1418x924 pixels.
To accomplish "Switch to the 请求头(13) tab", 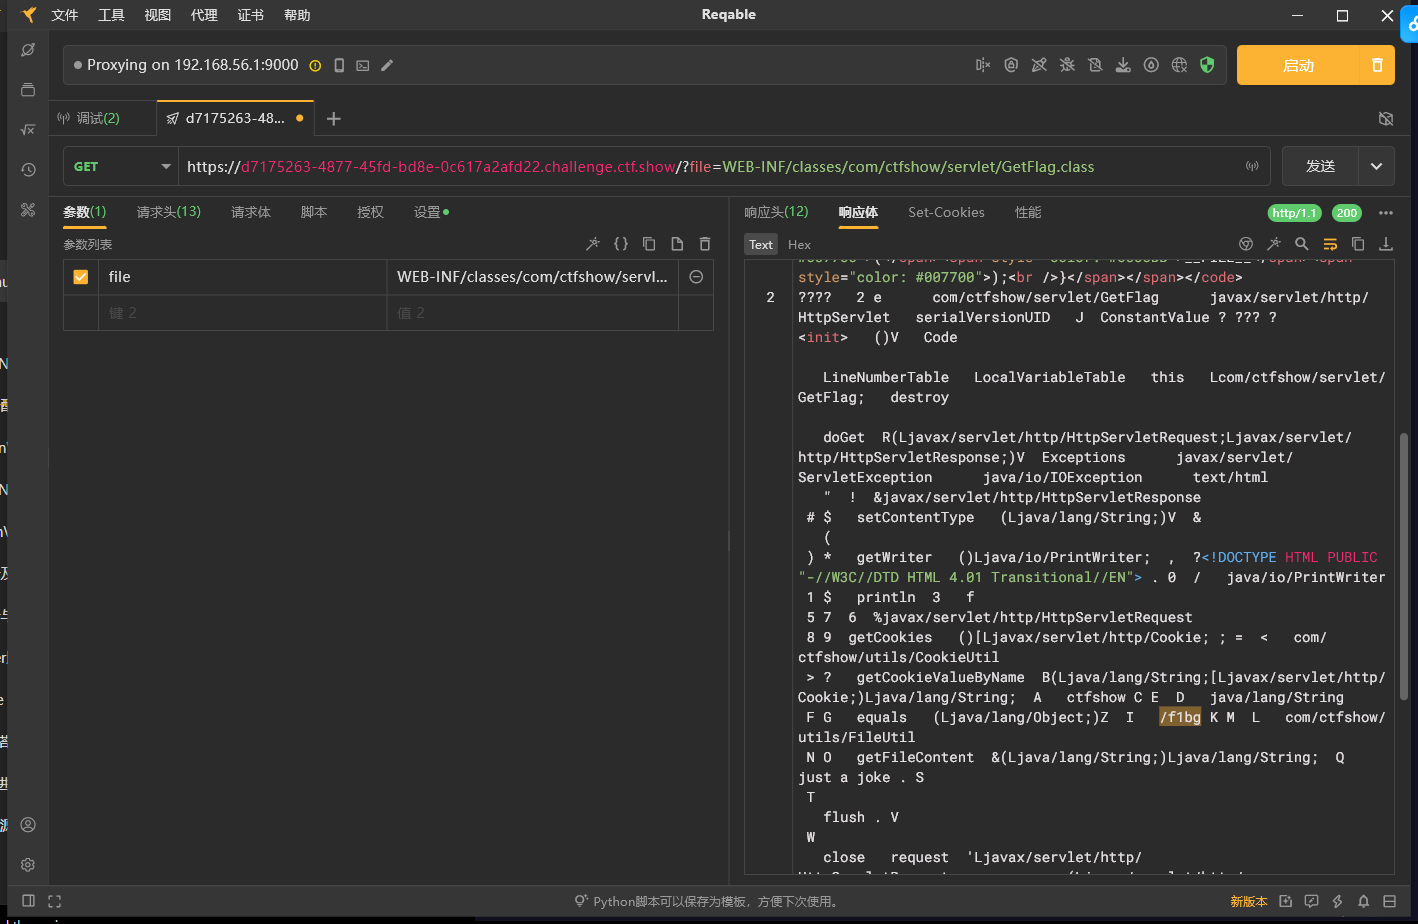I will tap(169, 212).
